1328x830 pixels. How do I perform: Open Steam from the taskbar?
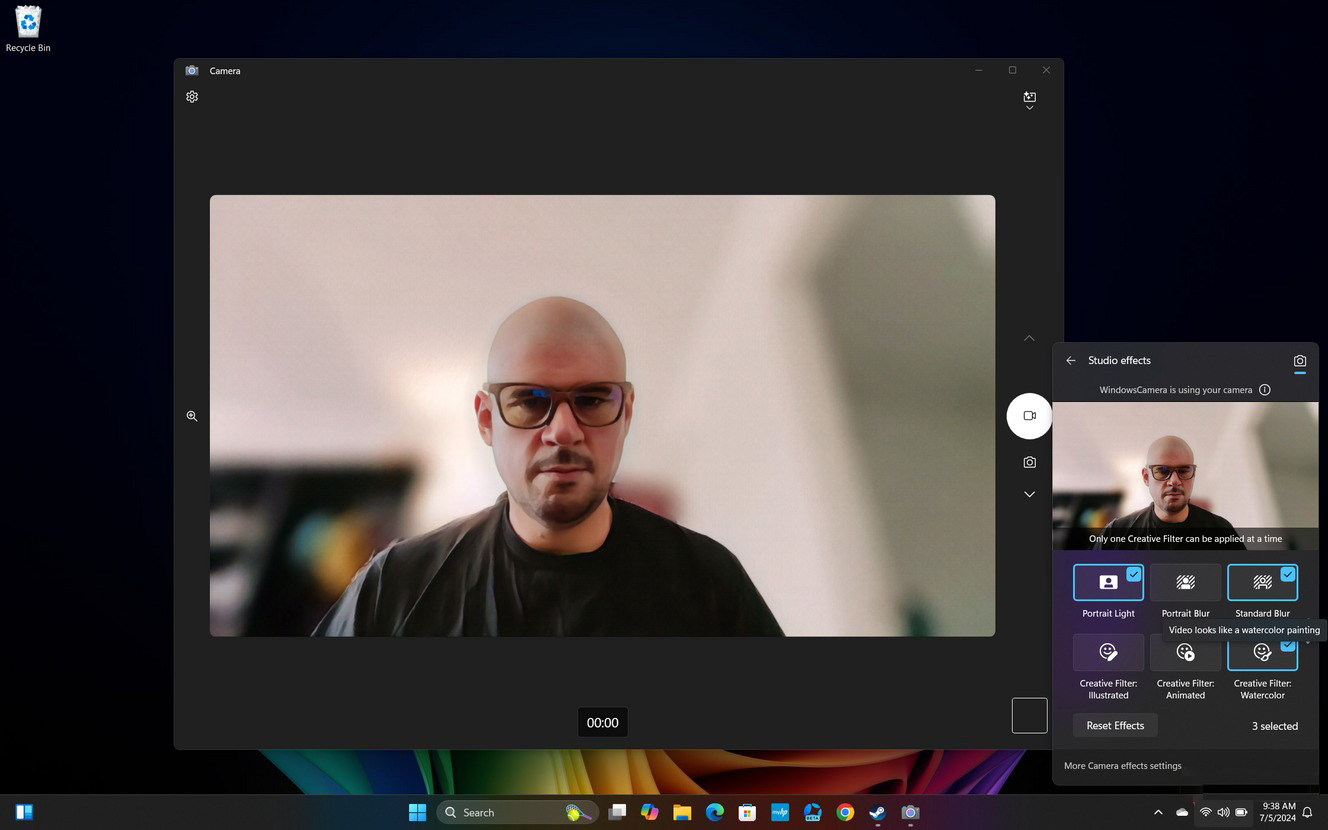877,812
